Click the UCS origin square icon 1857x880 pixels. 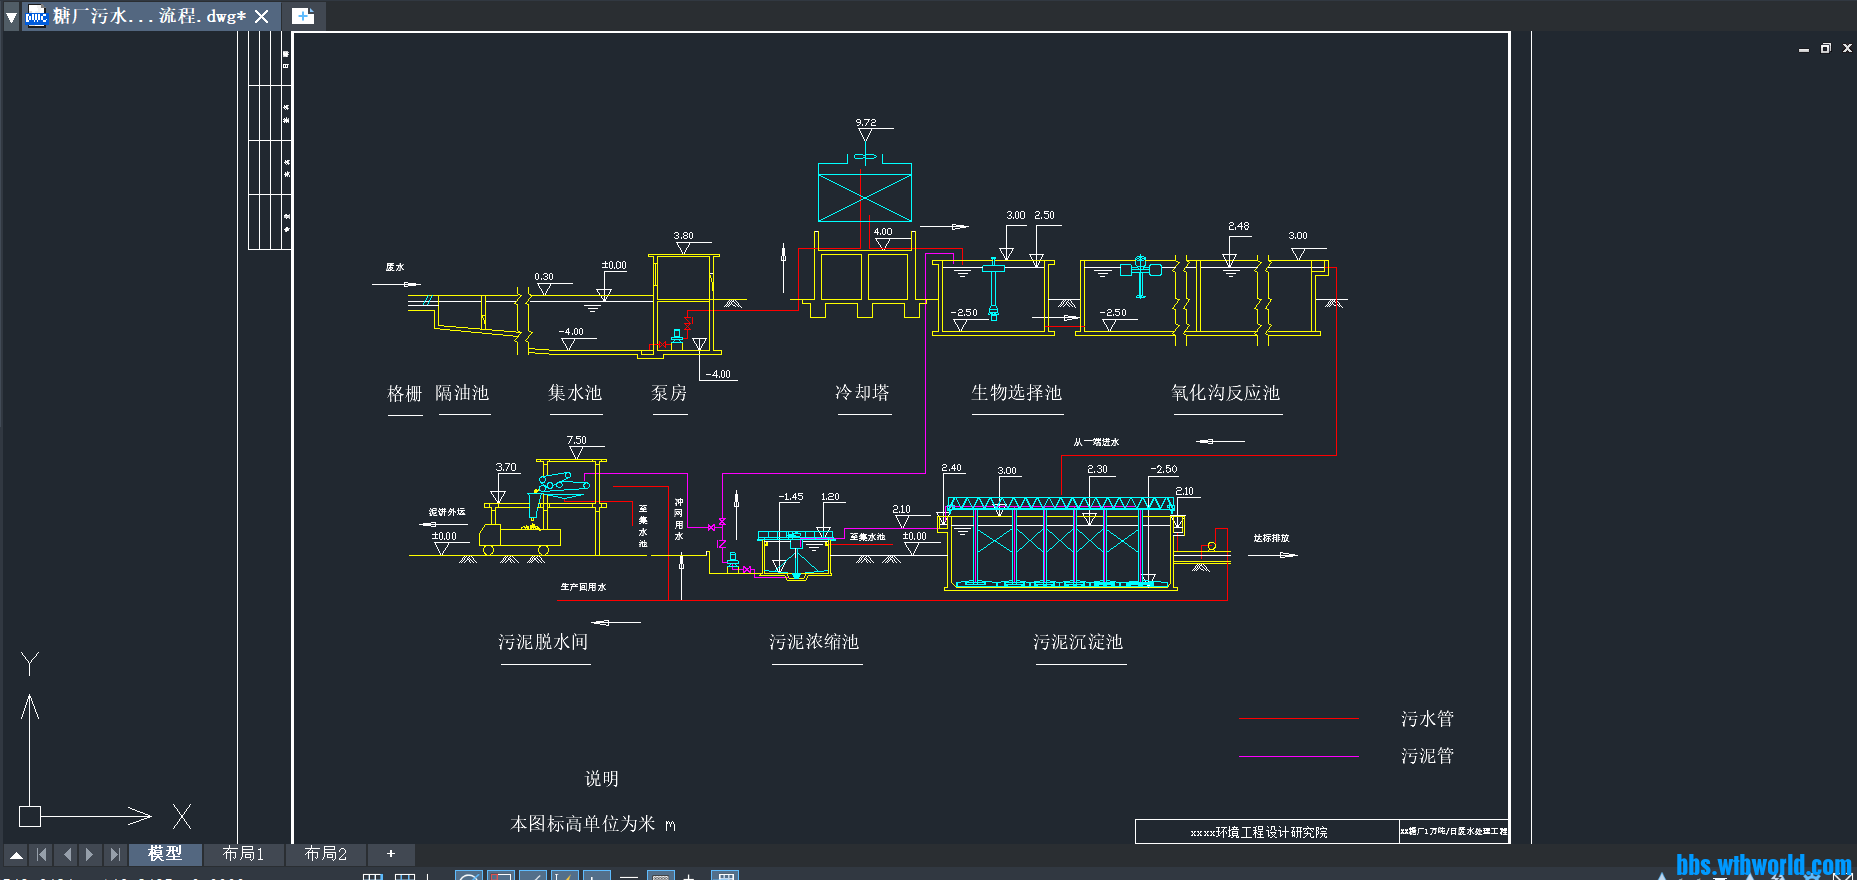click(30, 816)
